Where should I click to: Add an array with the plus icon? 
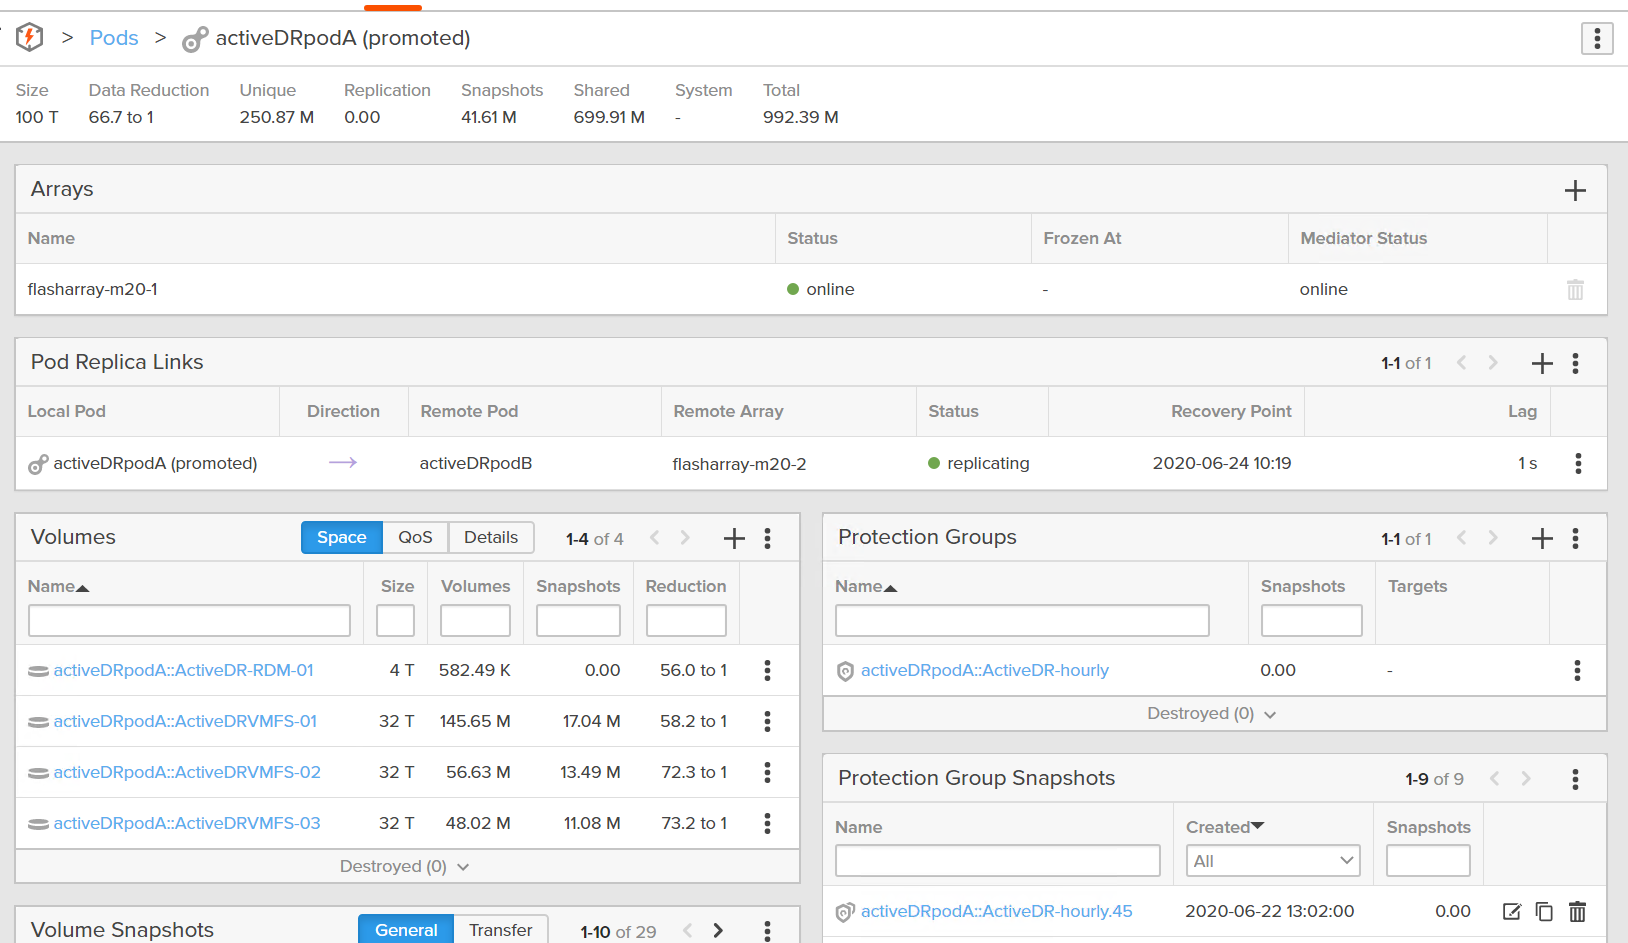point(1575,190)
